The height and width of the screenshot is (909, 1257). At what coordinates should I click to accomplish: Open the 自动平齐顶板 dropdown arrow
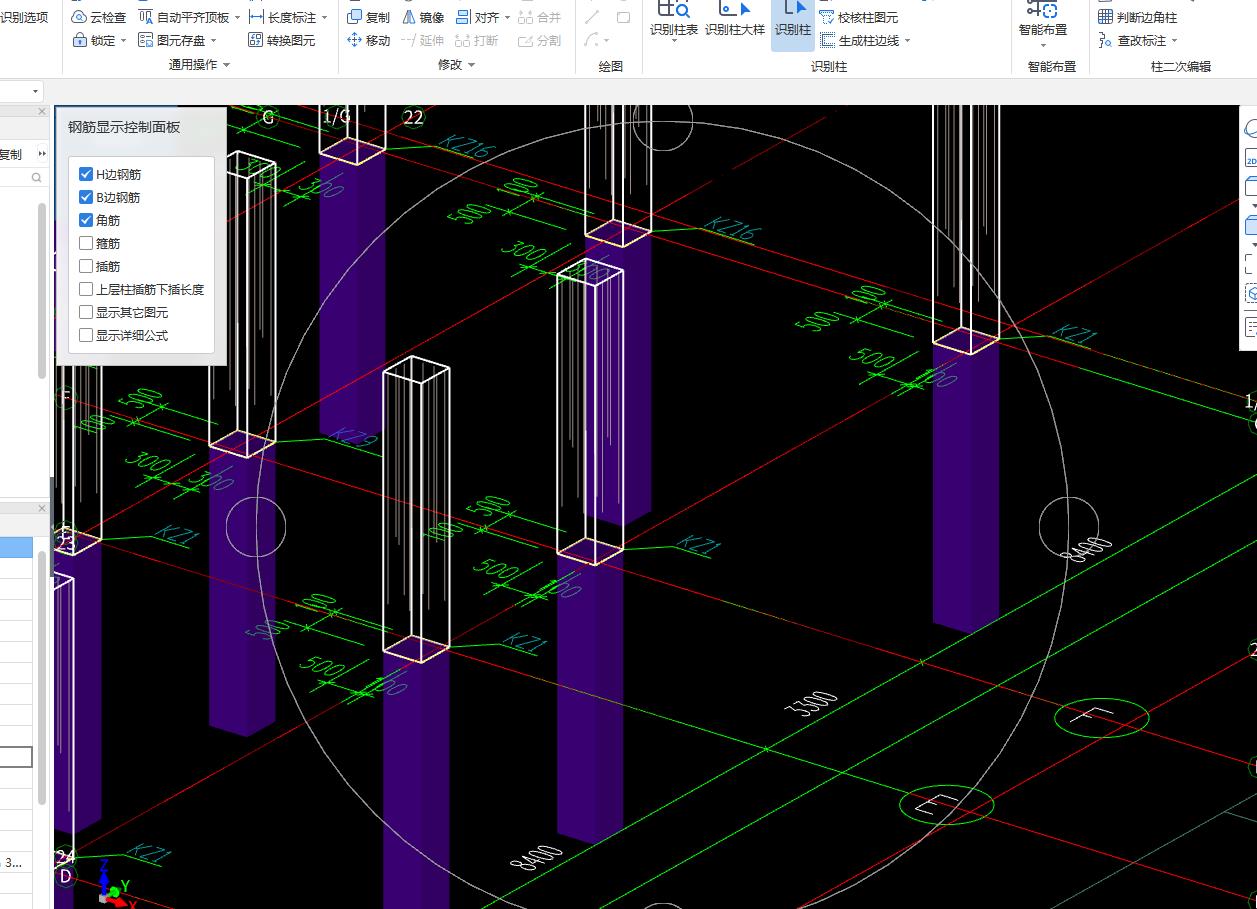click(x=236, y=18)
